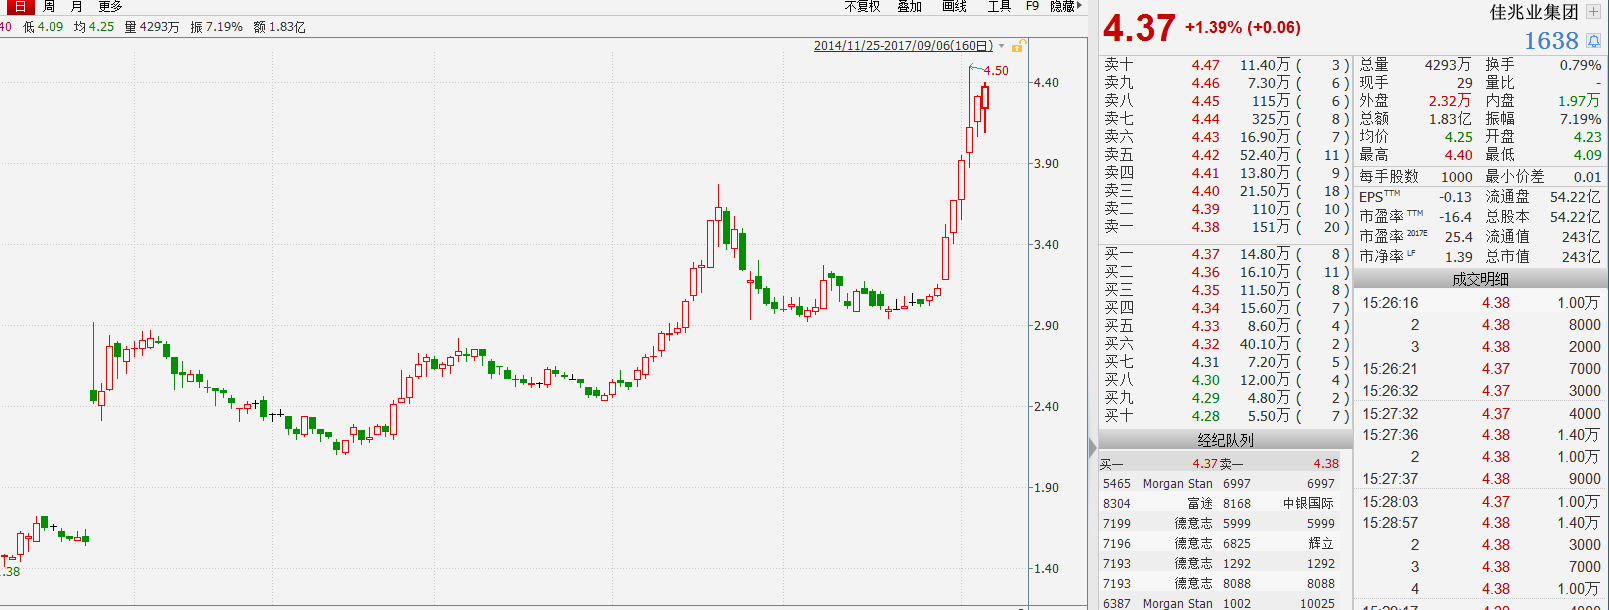Open the 工具 tools menu
1609x610 pixels.
click(x=999, y=6)
